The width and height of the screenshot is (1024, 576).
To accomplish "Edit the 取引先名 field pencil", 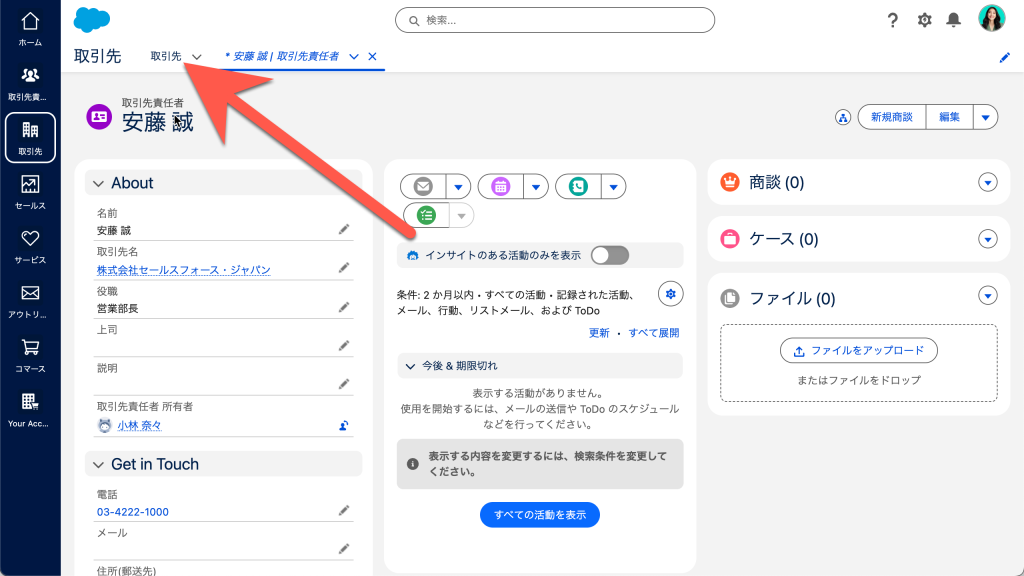I will [344, 268].
